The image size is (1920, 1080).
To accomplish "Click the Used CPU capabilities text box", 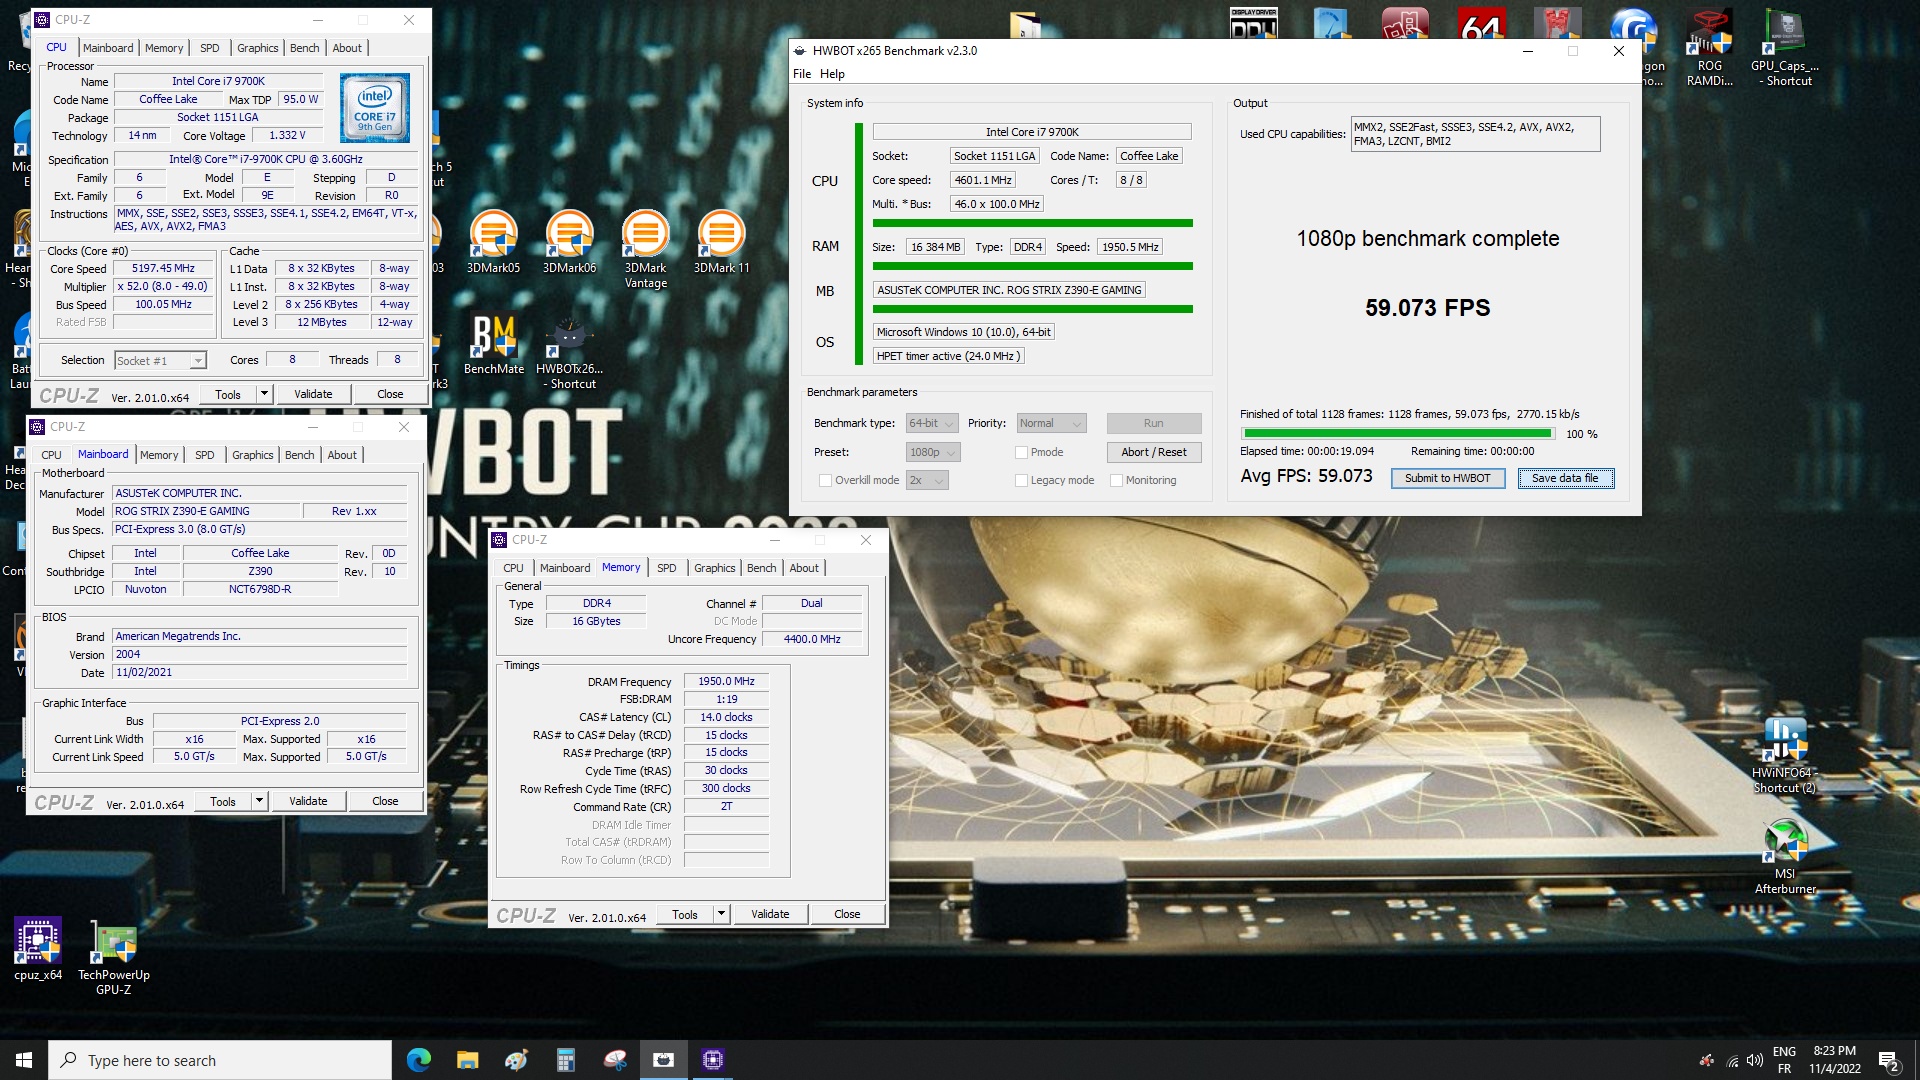I will point(1475,134).
